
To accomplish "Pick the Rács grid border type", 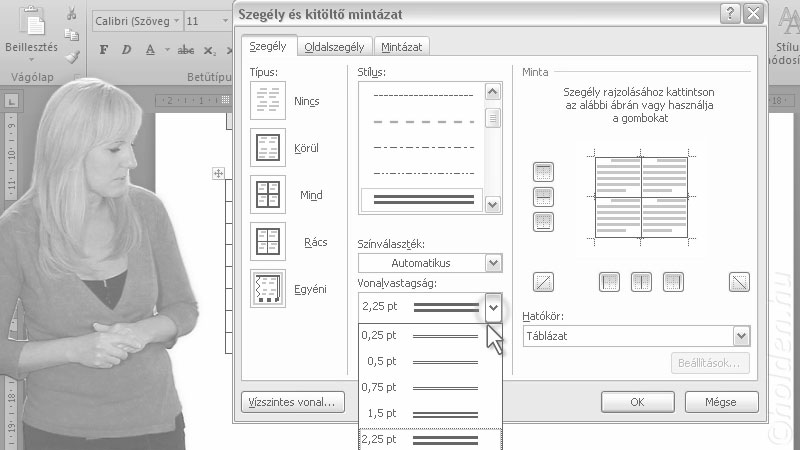I will 267,241.
